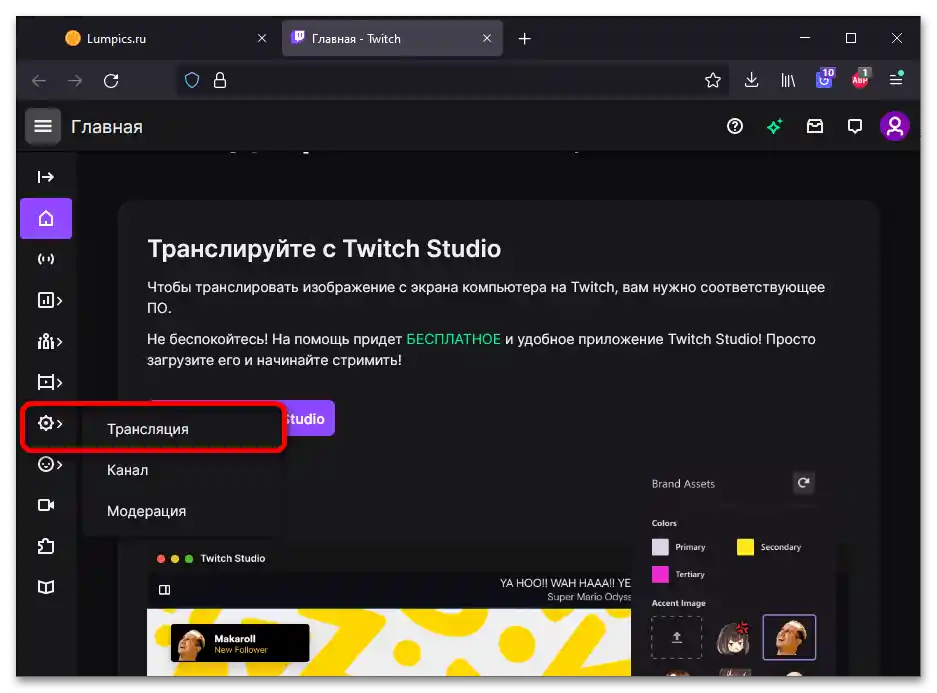The width and height of the screenshot is (937, 693).
Task: Open the Creator Camp book icon
Action: tap(46, 587)
